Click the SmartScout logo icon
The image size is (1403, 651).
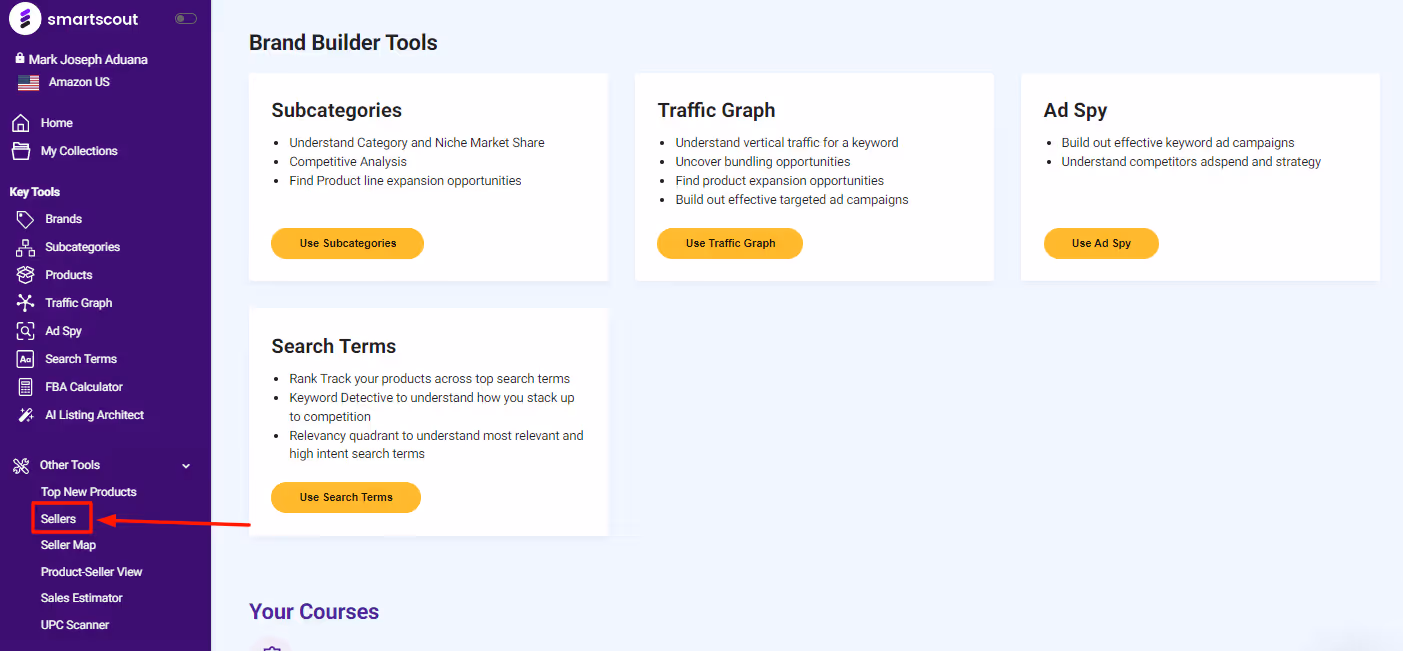[x=25, y=18]
